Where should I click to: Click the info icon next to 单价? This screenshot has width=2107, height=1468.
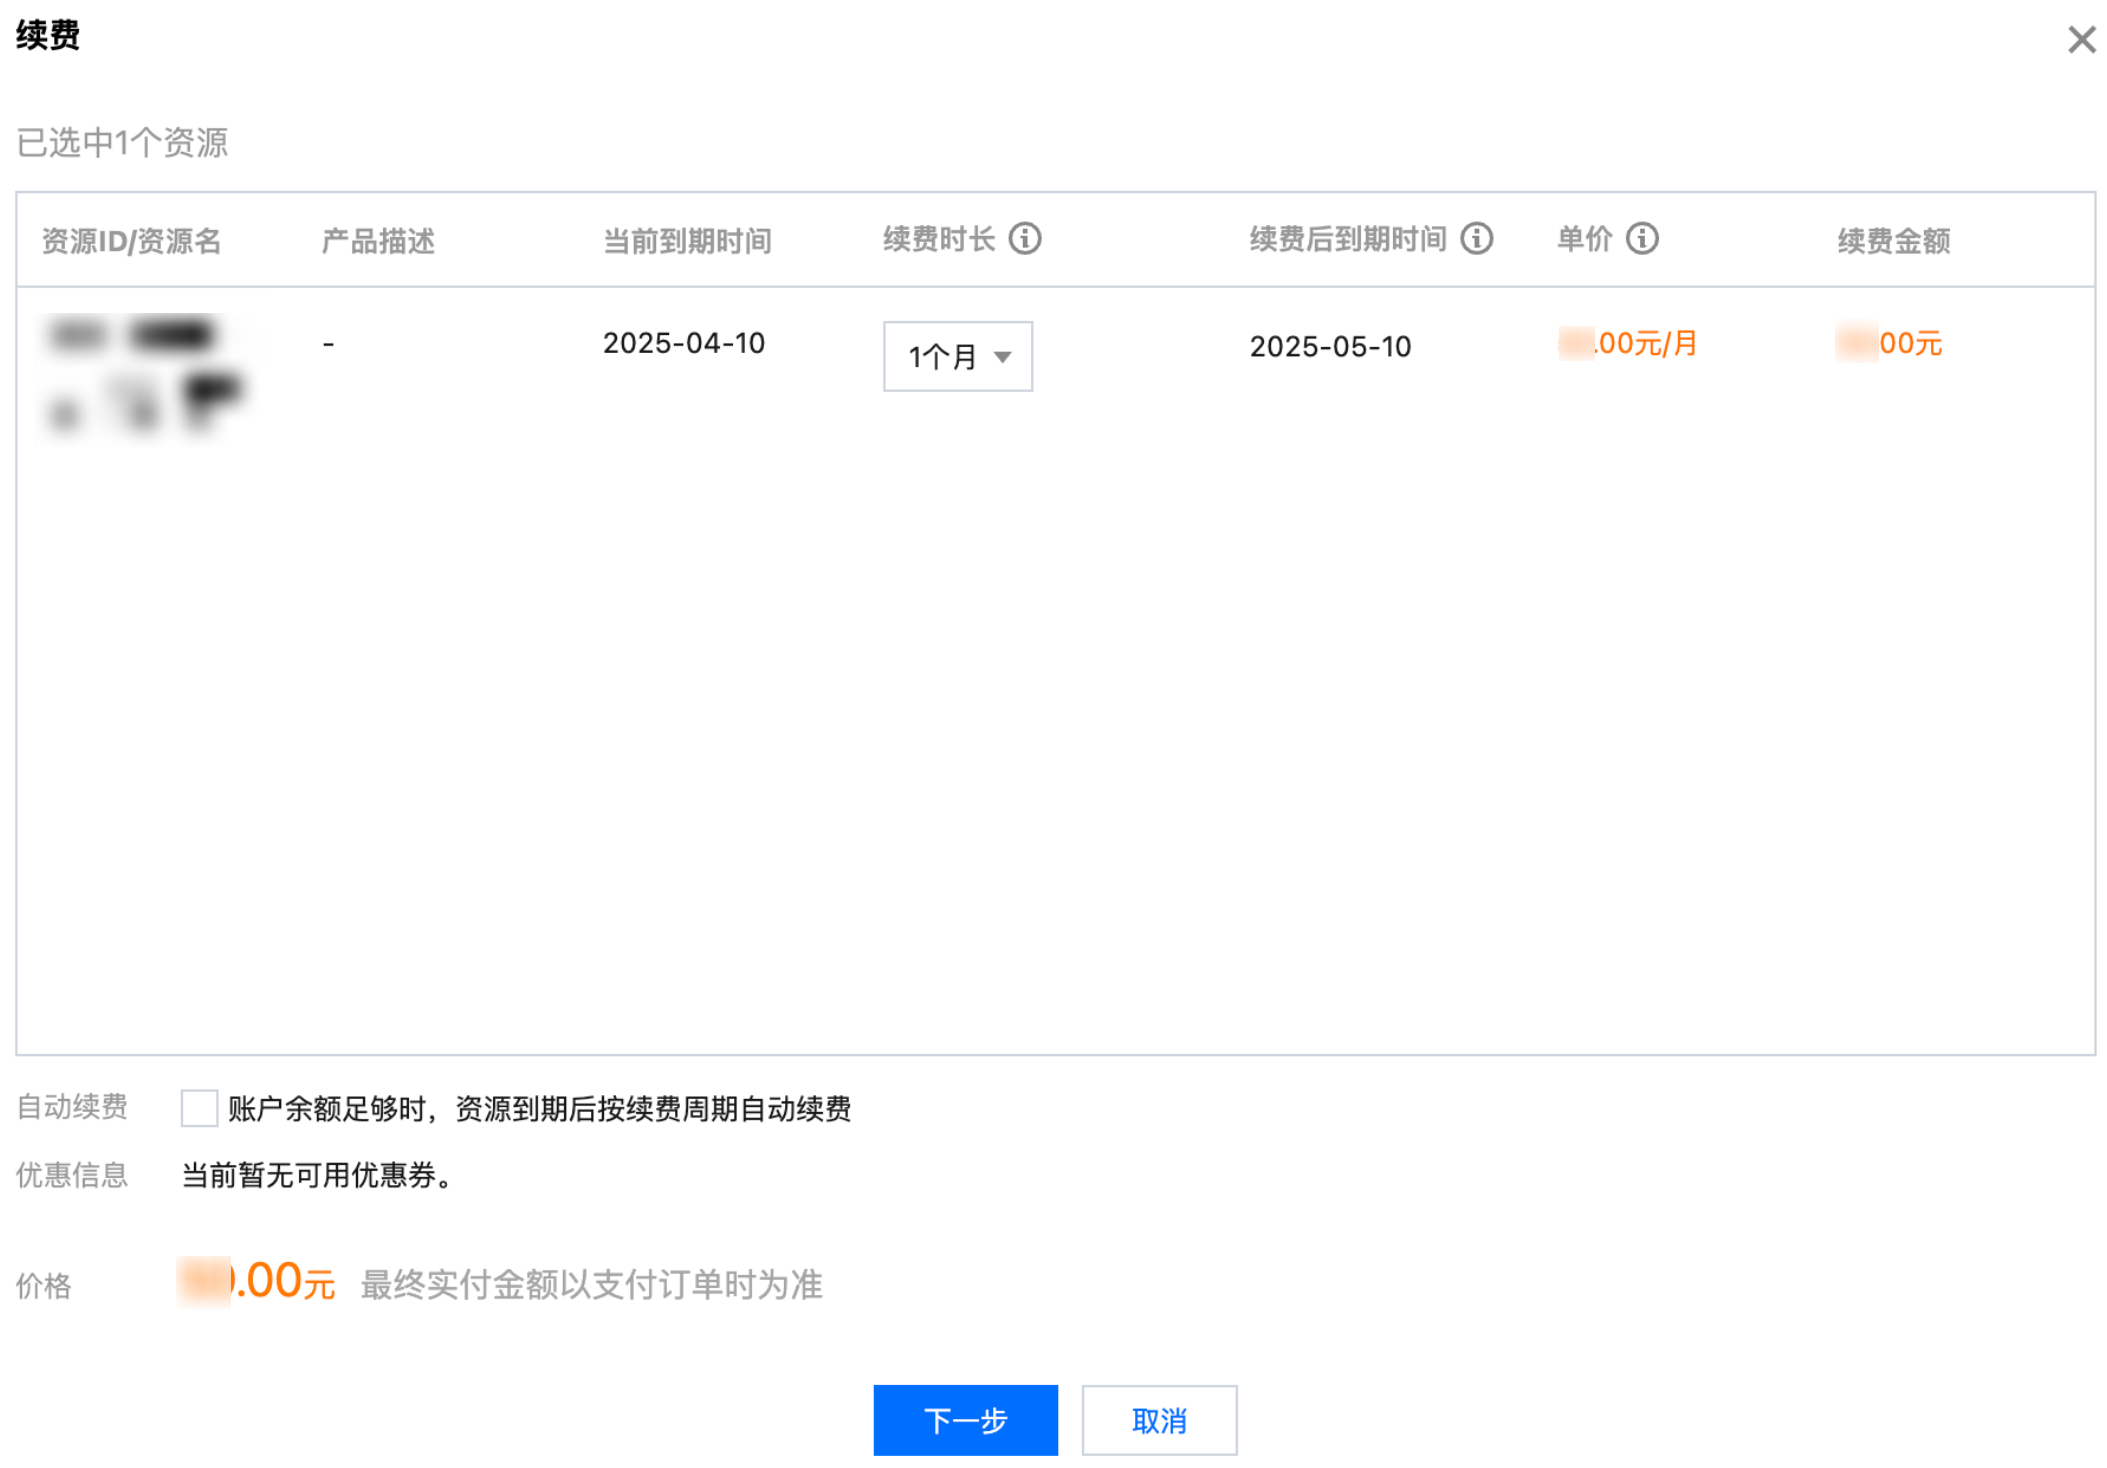1642,239
